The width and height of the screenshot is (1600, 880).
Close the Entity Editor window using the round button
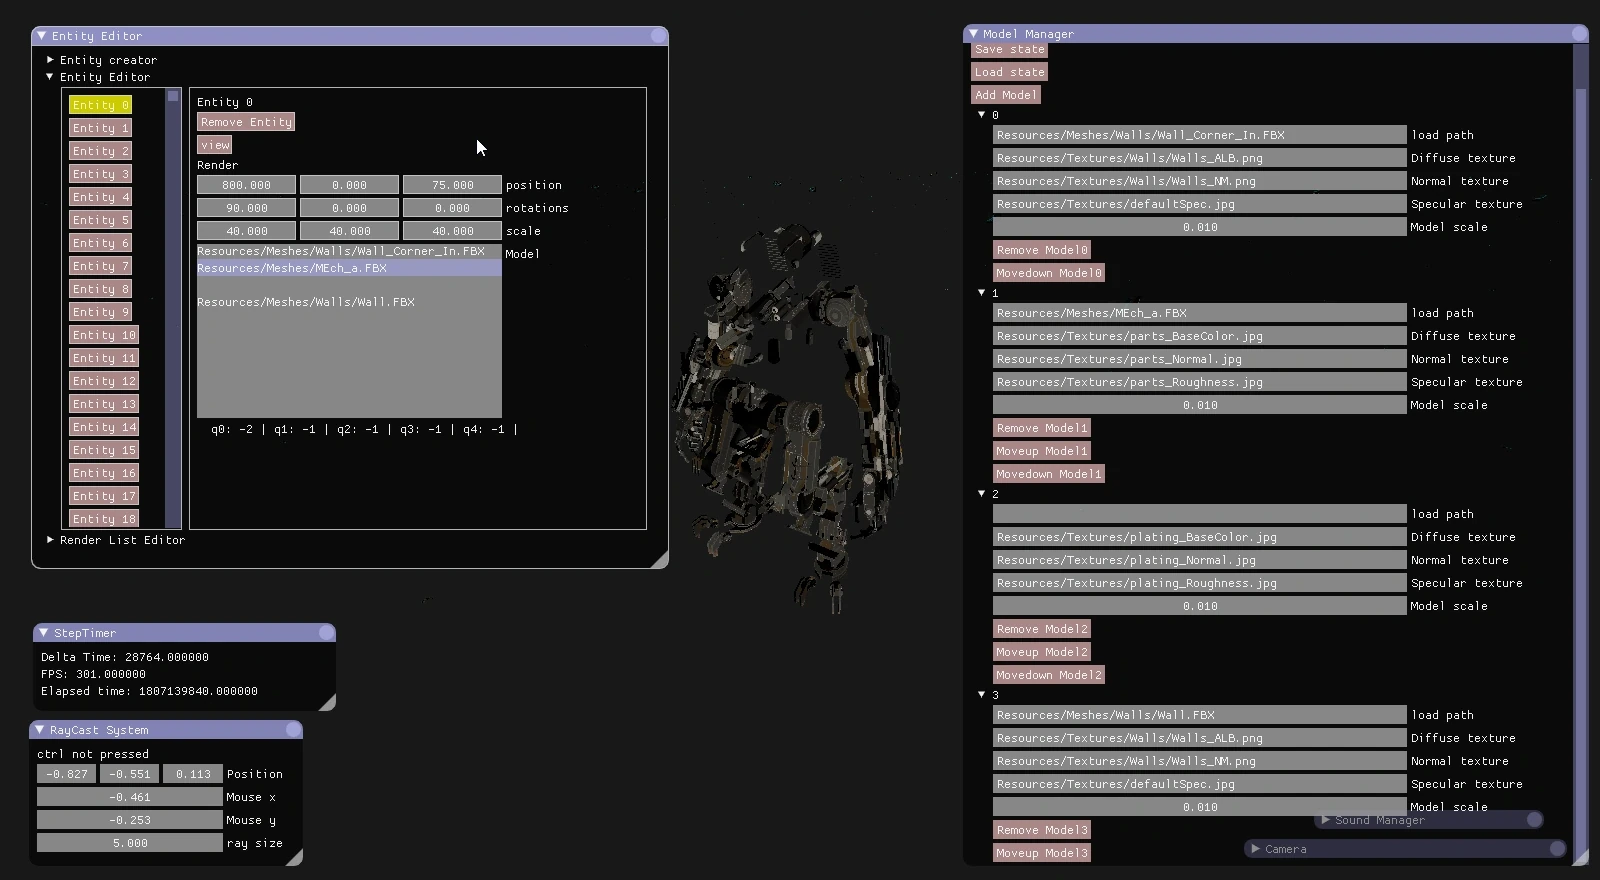click(x=658, y=36)
